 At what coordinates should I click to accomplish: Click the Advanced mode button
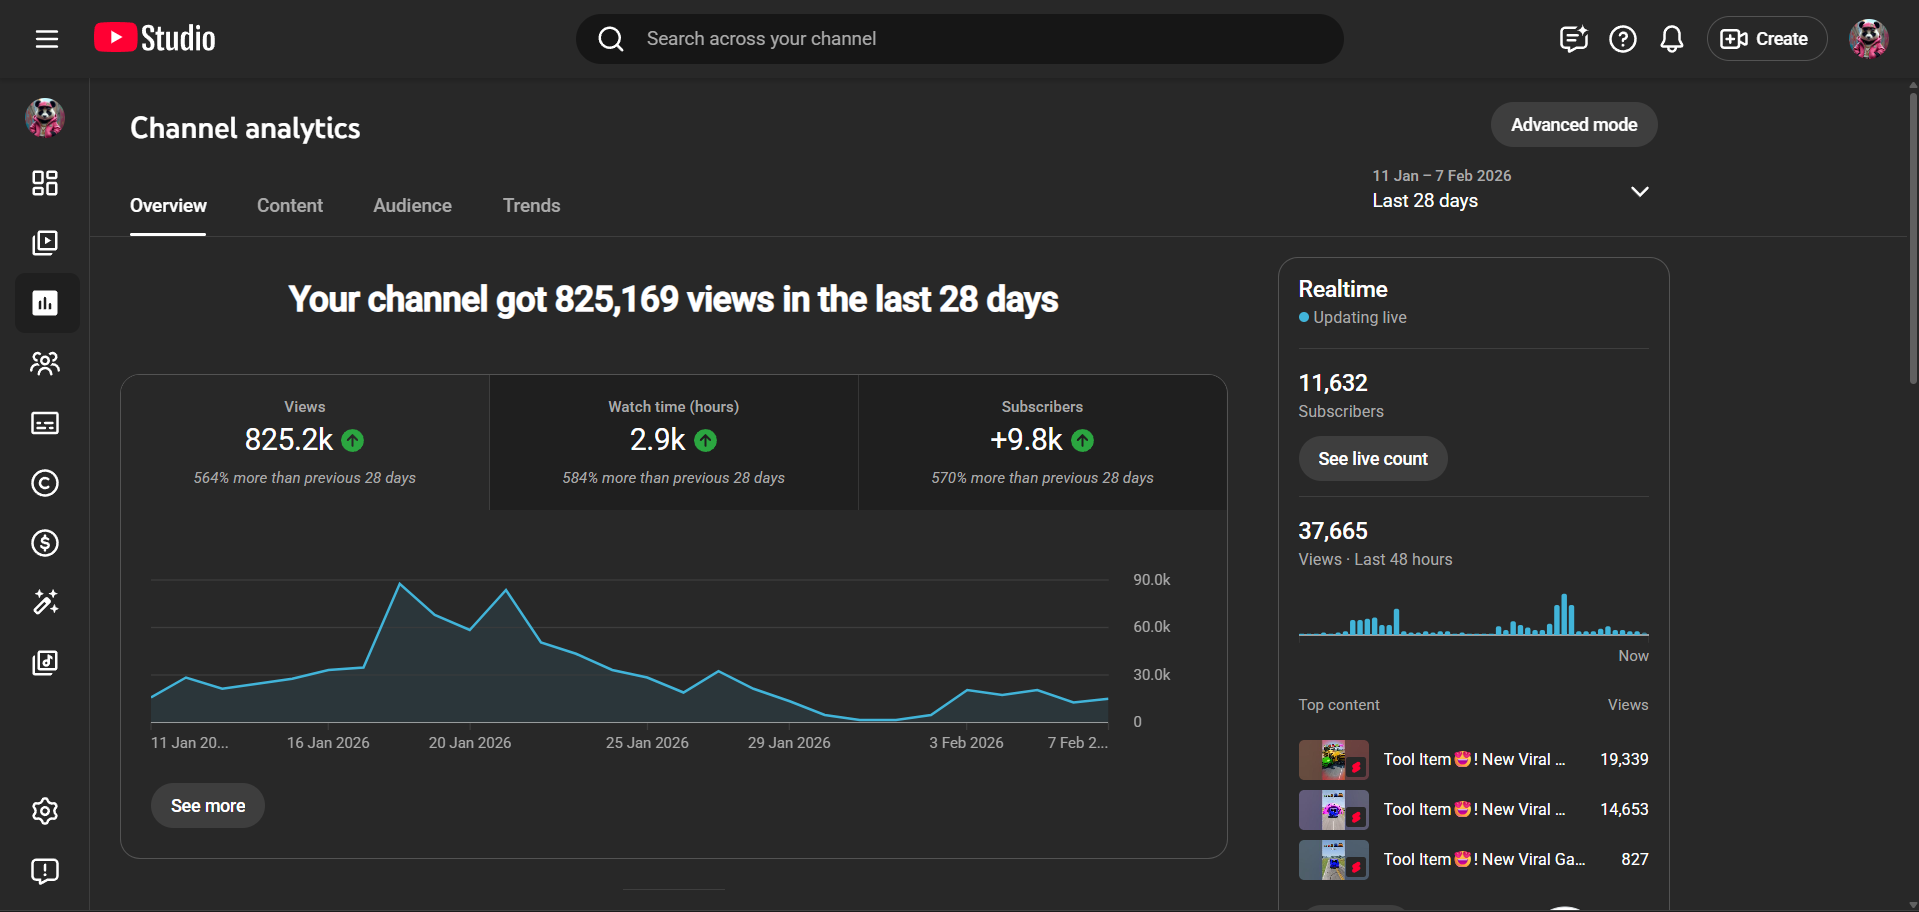[1573, 125]
